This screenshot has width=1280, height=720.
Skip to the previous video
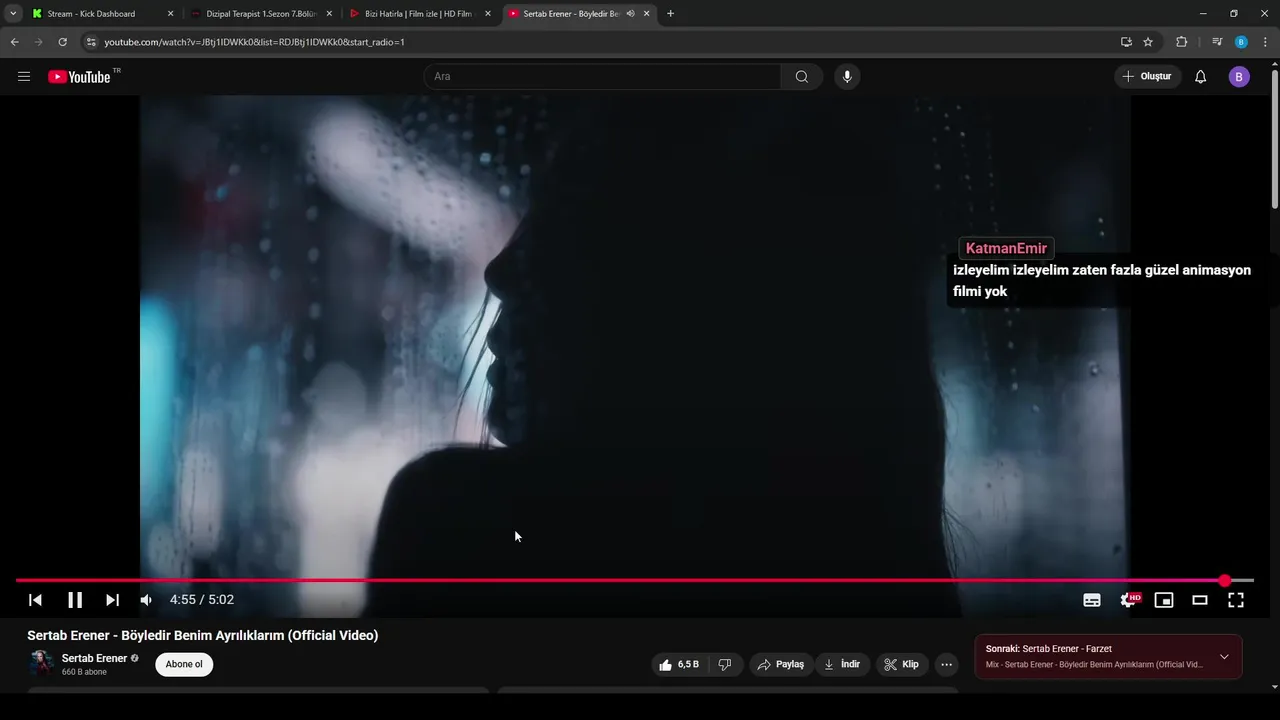35,600
